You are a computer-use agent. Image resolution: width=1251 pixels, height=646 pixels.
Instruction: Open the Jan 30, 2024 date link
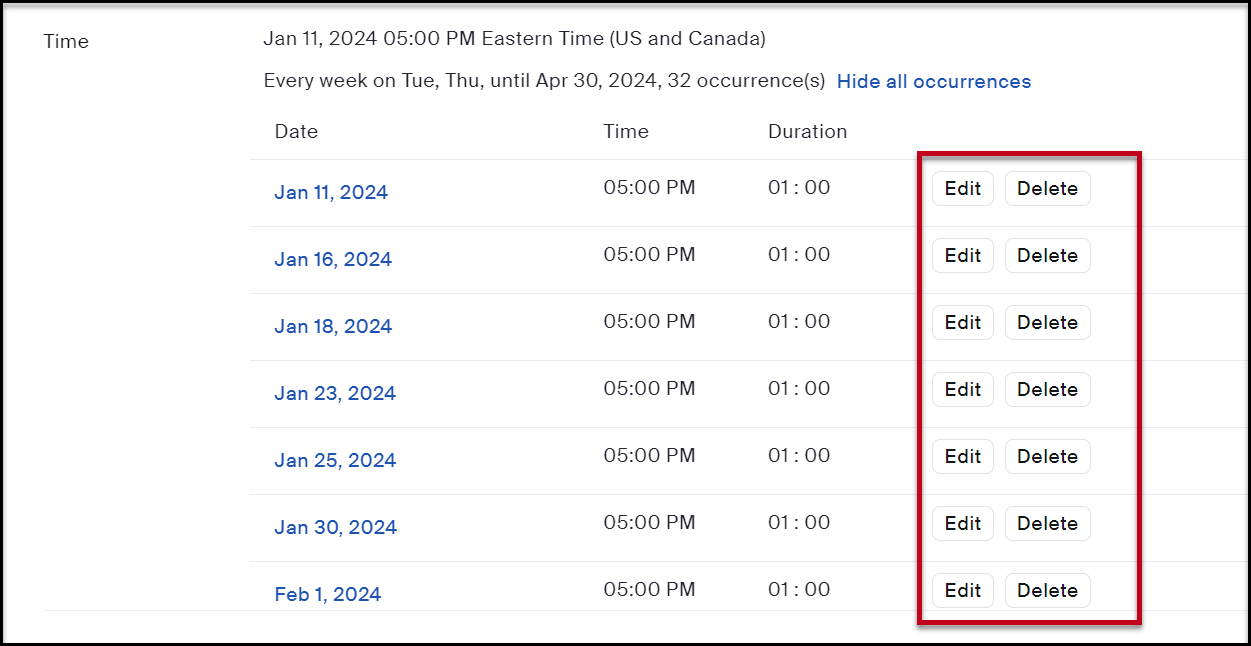tap(335, 528)
